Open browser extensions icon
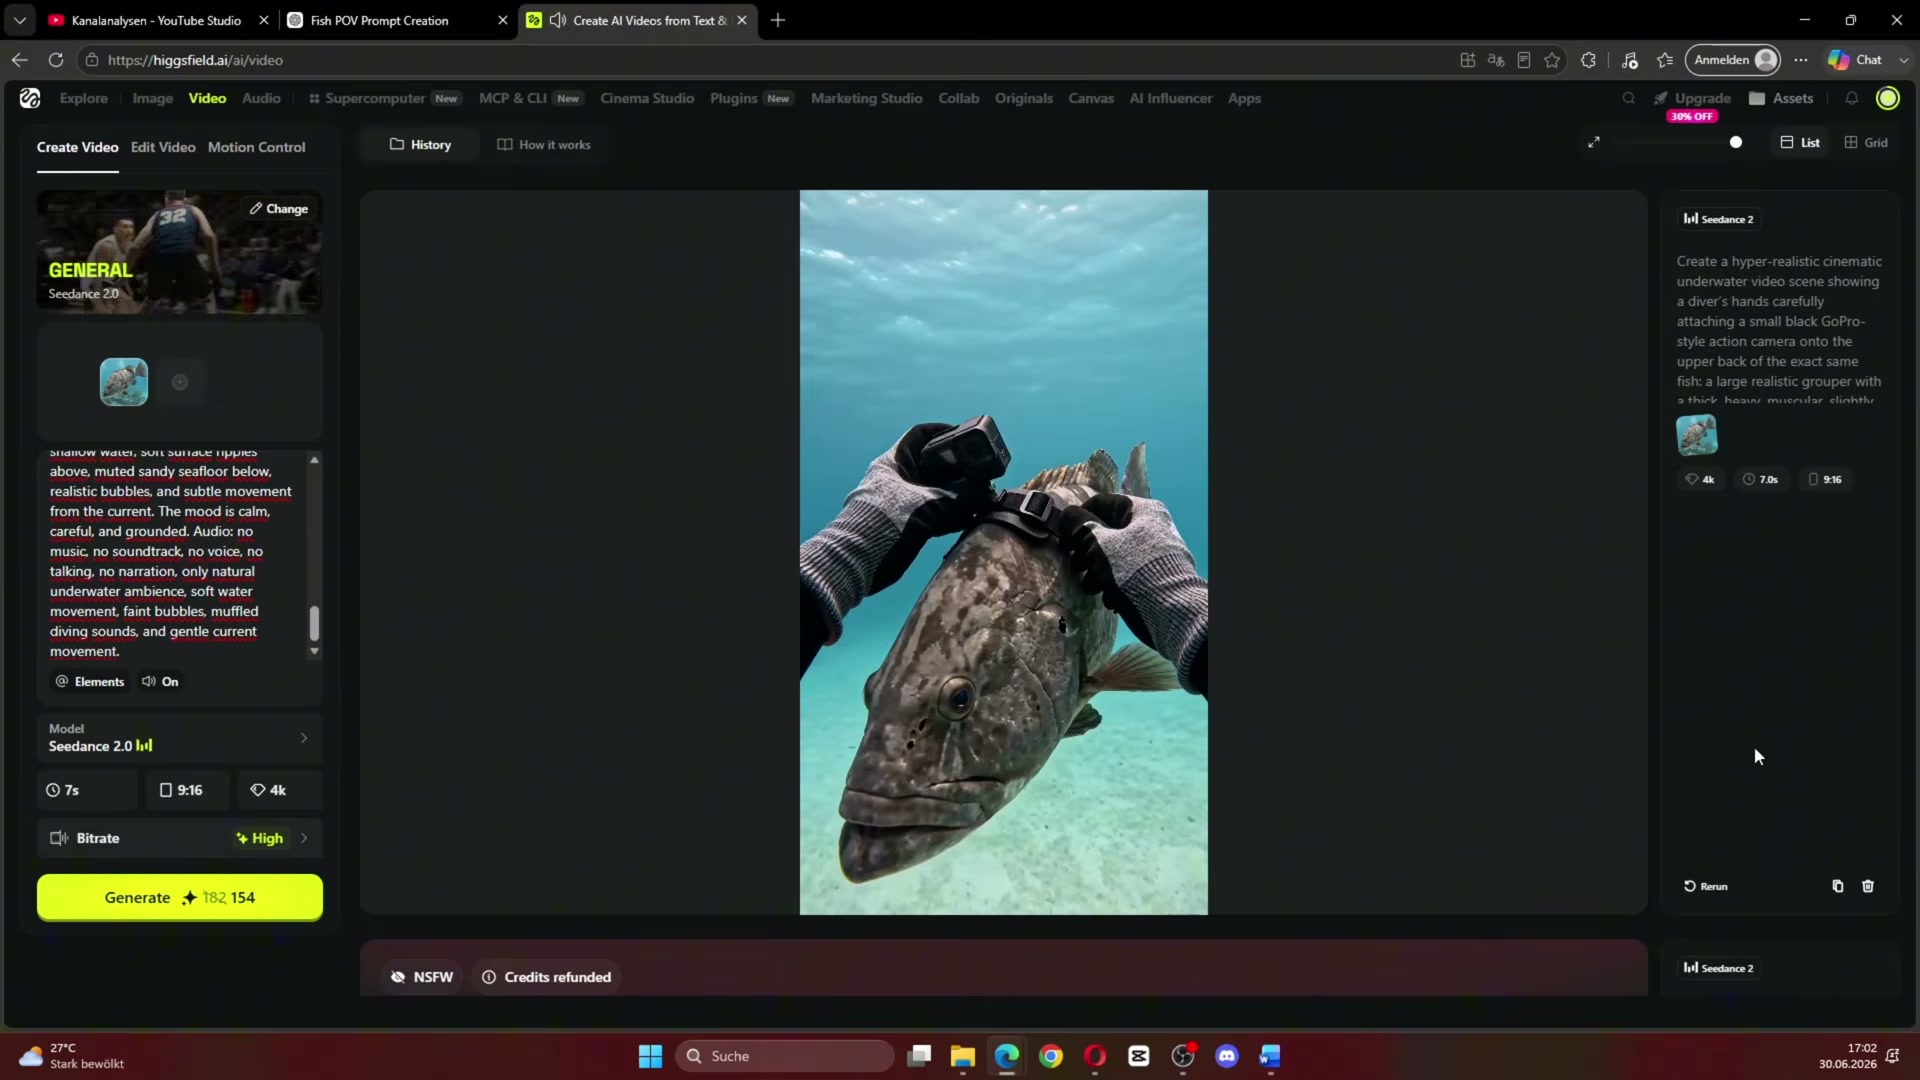 [1588, 60]
